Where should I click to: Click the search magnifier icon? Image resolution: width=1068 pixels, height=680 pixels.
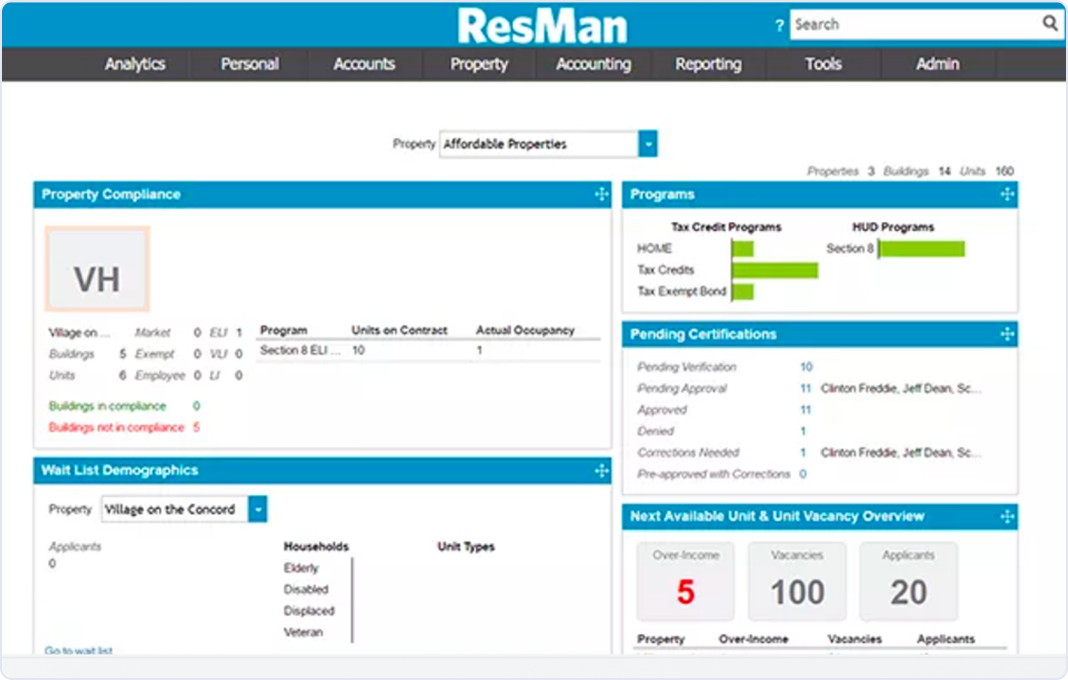click(x=1050, y=23)
